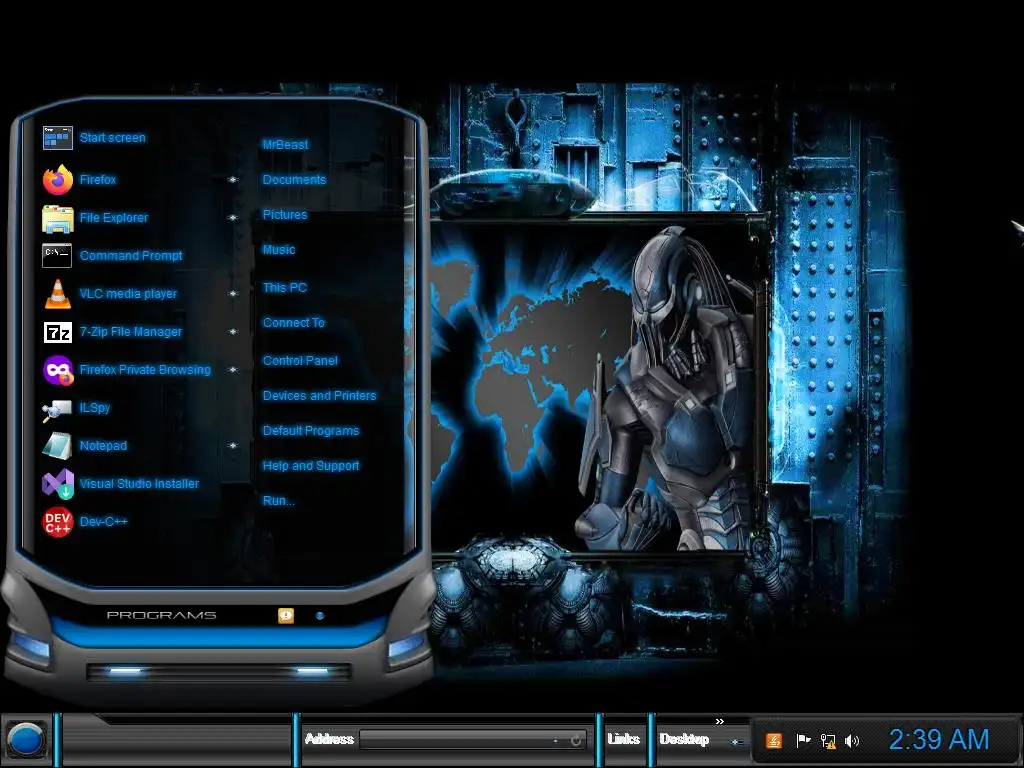Click the Desktop toolbar label
The width and height of the screenshot is (1024, 768).
[x=684, y=739]
